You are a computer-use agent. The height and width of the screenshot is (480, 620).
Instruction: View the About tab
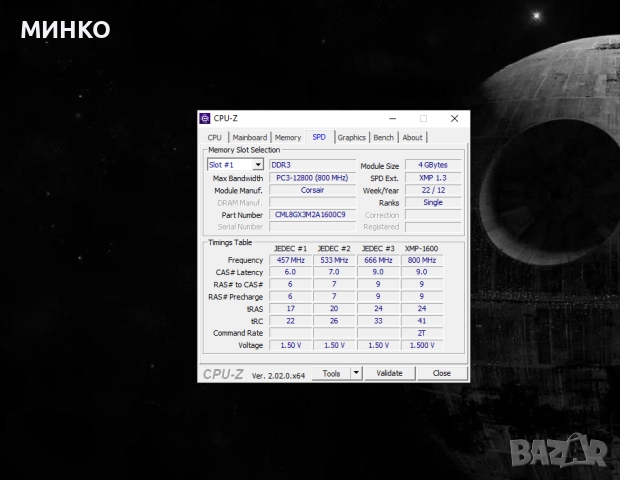click(x=413, y=137)
